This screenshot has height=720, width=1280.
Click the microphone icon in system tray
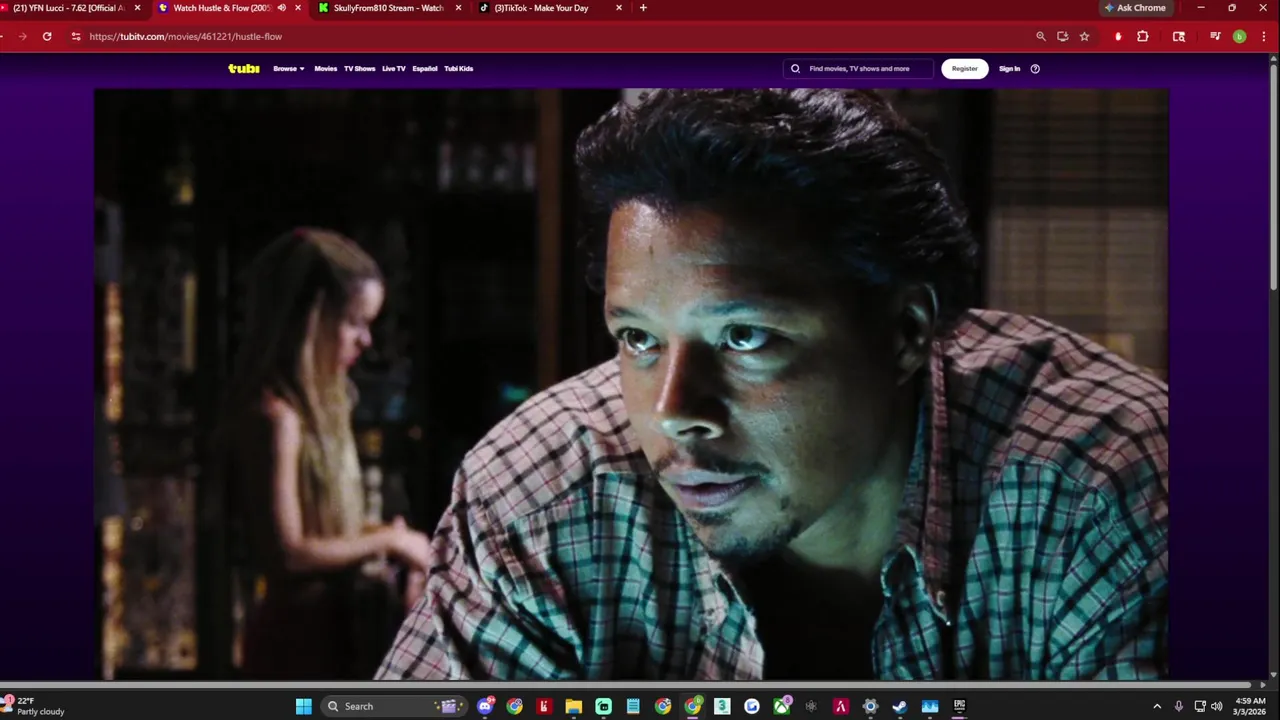[1180, 706]
